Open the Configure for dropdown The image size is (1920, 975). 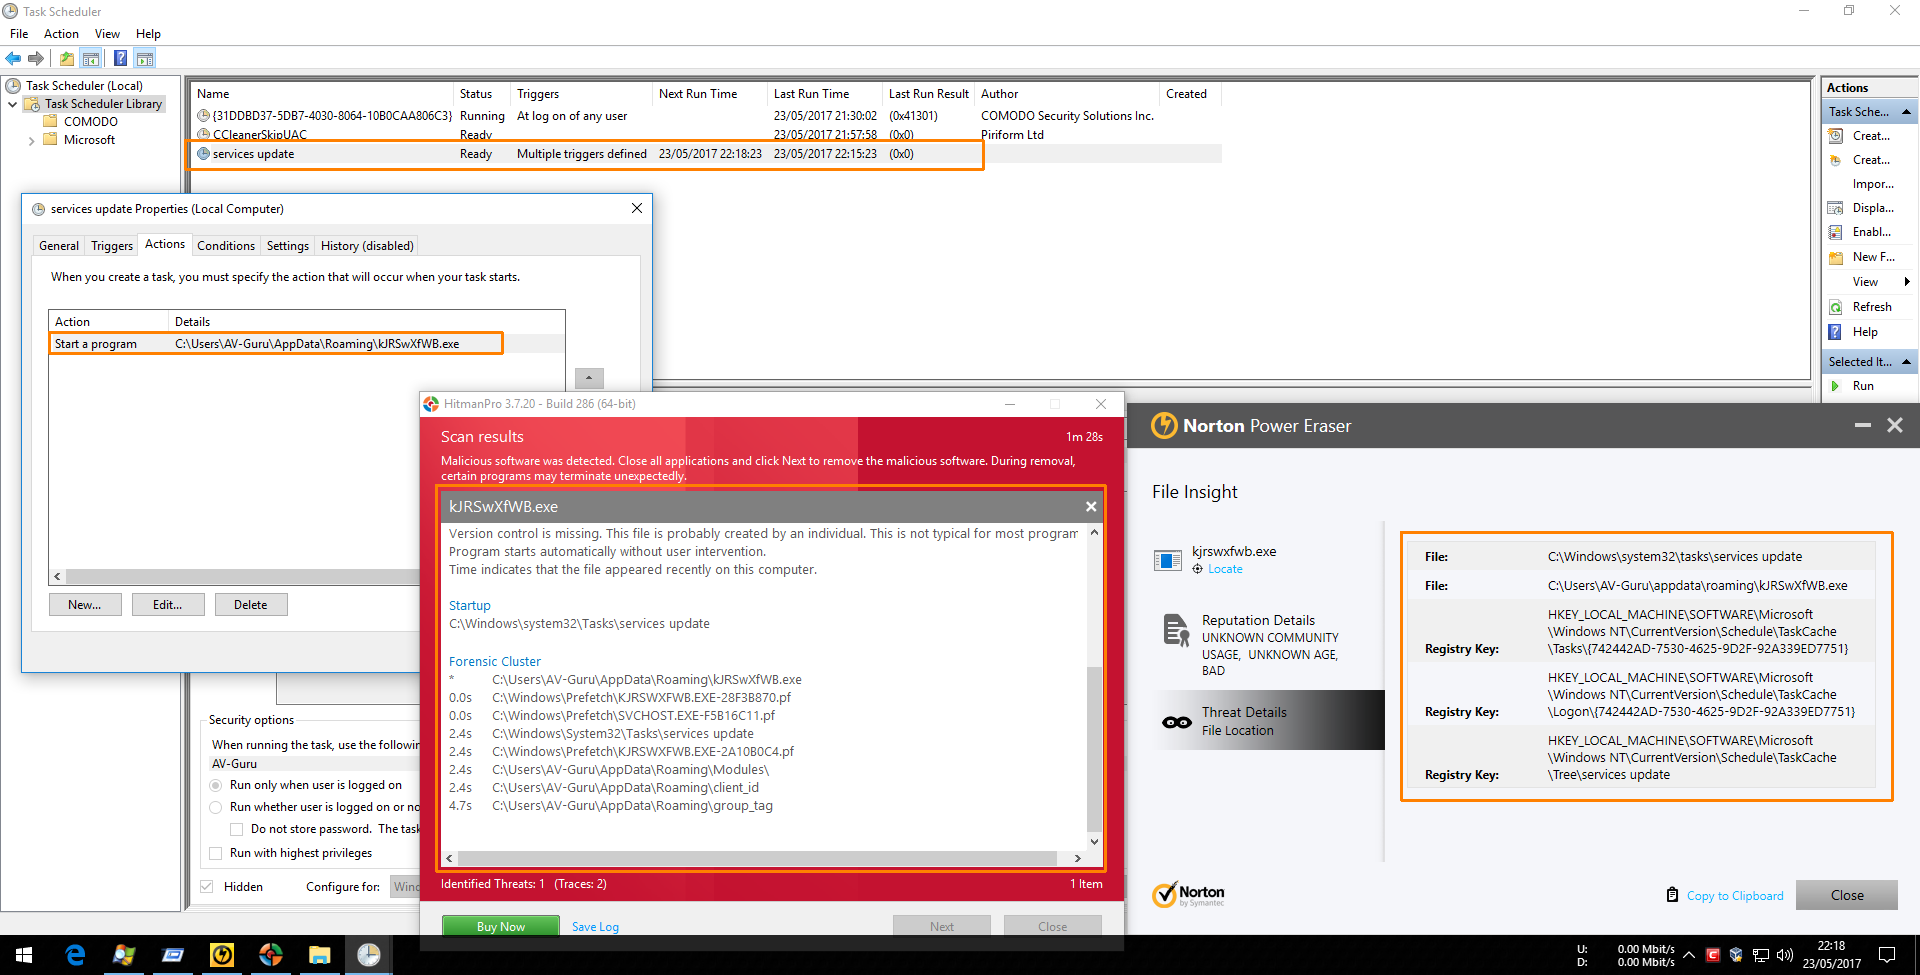pos(406,887)
